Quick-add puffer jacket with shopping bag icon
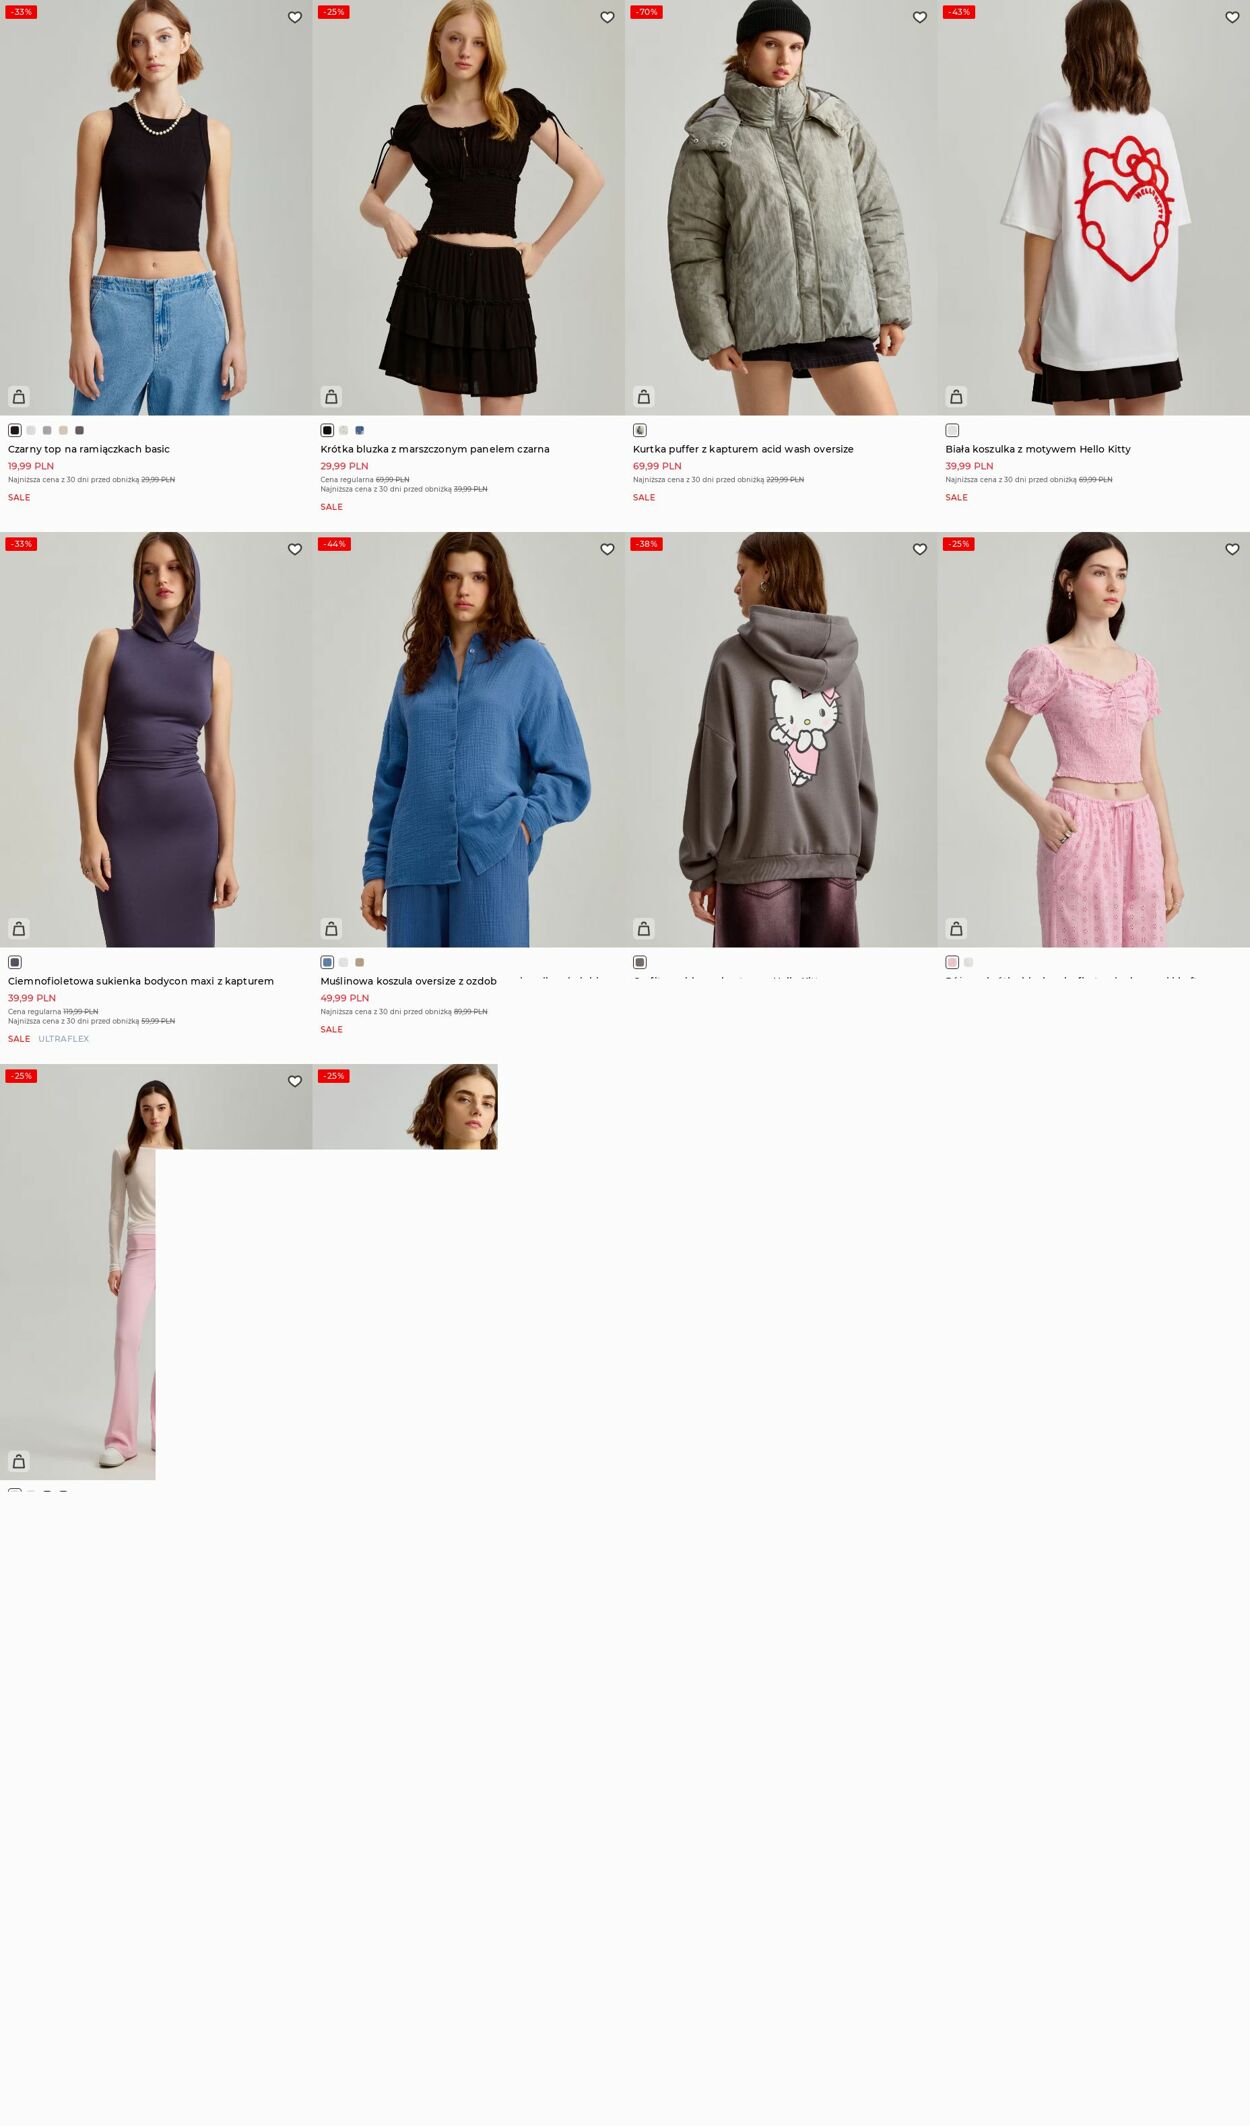 644,397
